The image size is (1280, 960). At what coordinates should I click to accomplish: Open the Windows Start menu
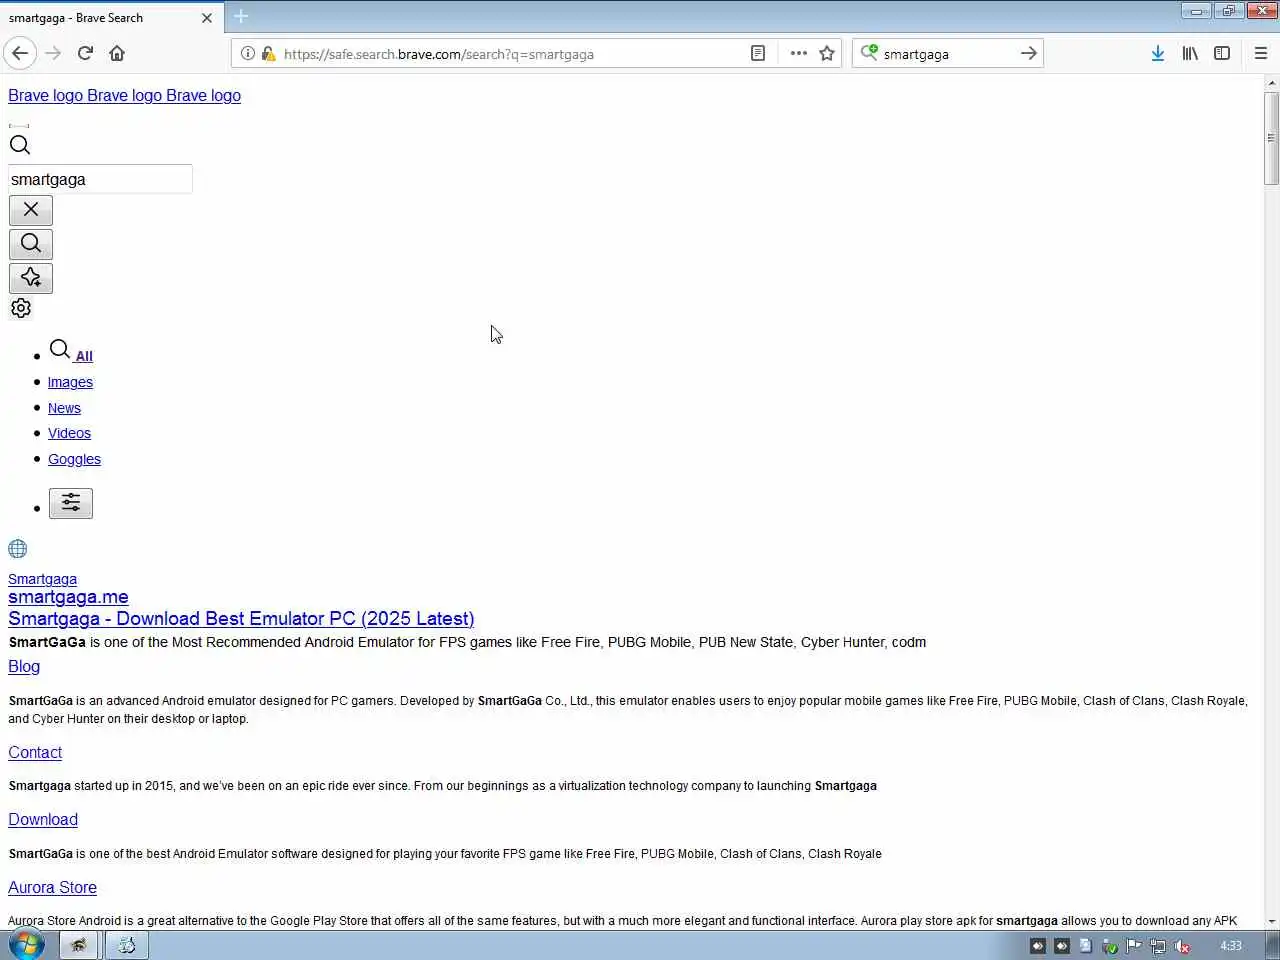point(26,945)
